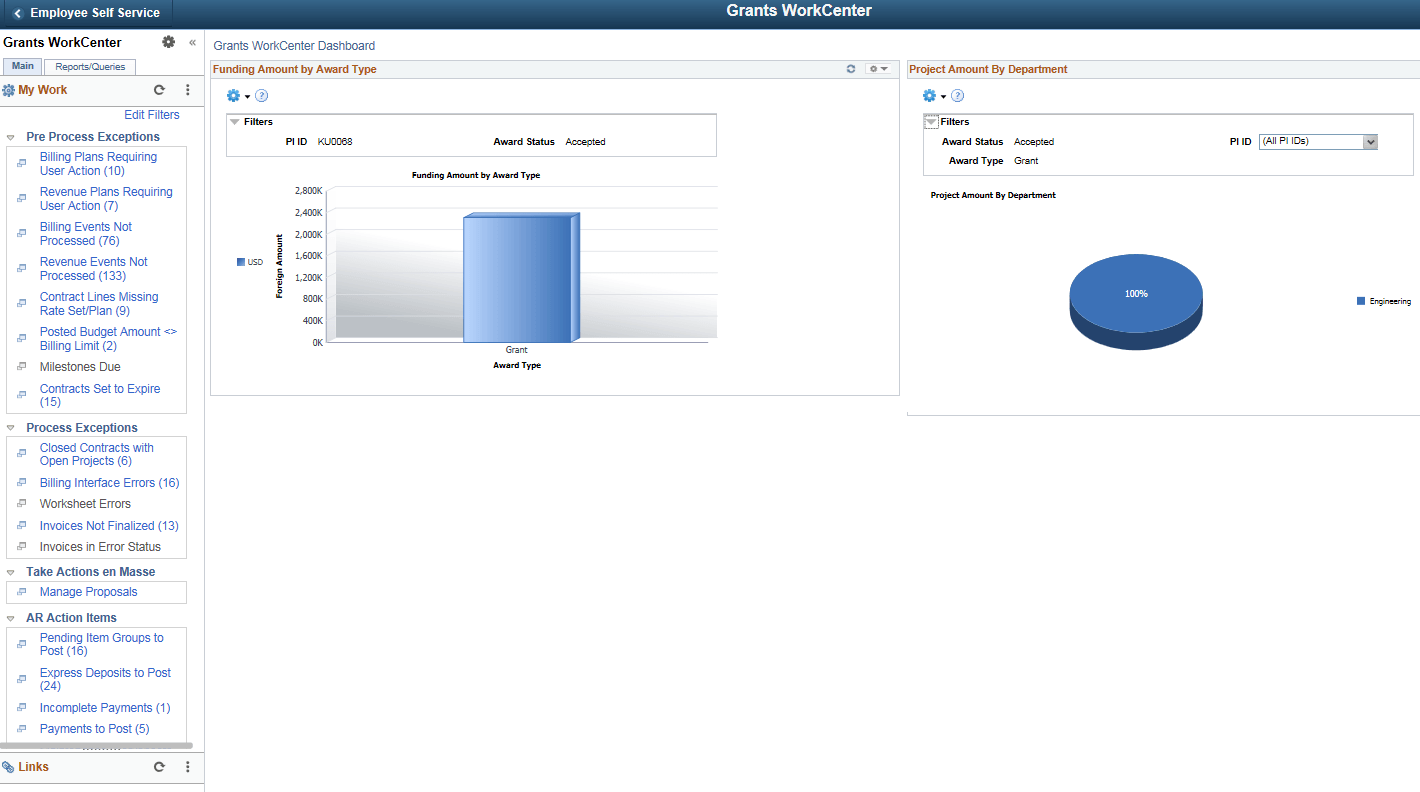Click the icon beside Billing Interface Errors
The image size is (1420, 792).
(21, 483)
